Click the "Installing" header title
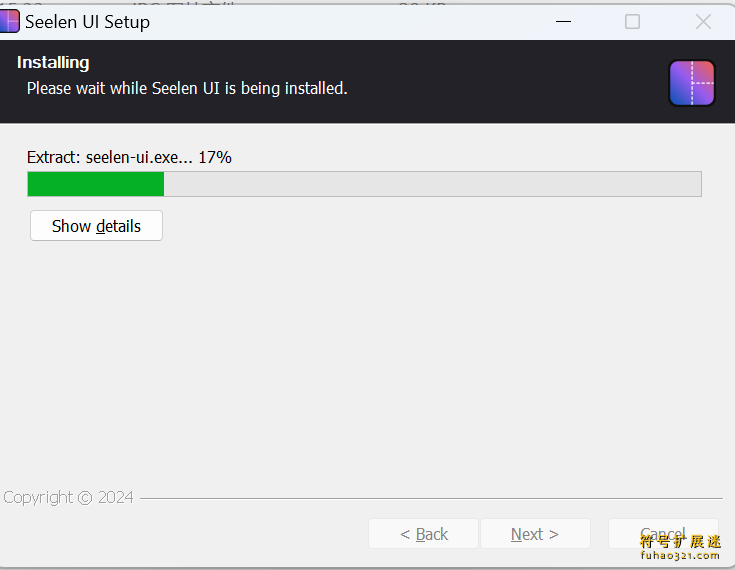 53,62
